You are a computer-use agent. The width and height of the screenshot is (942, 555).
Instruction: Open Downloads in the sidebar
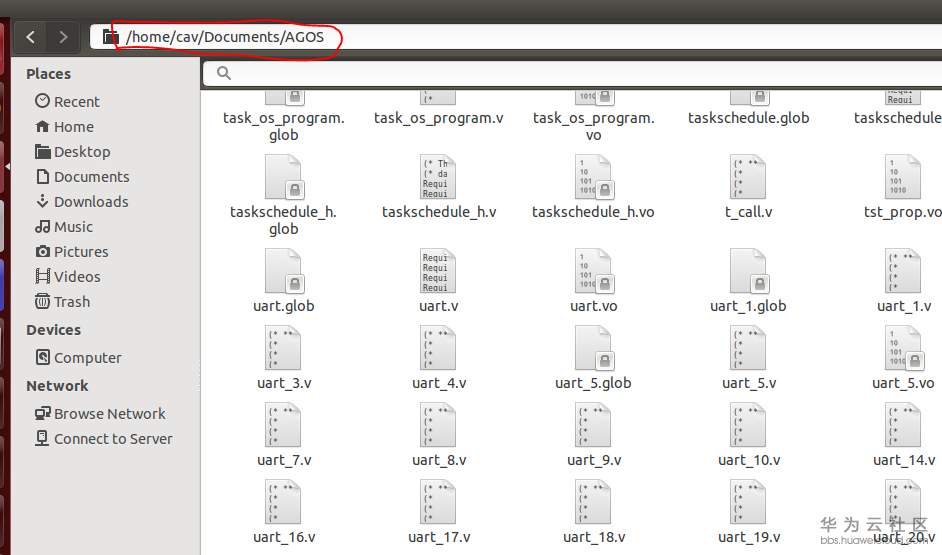point(82,202)
